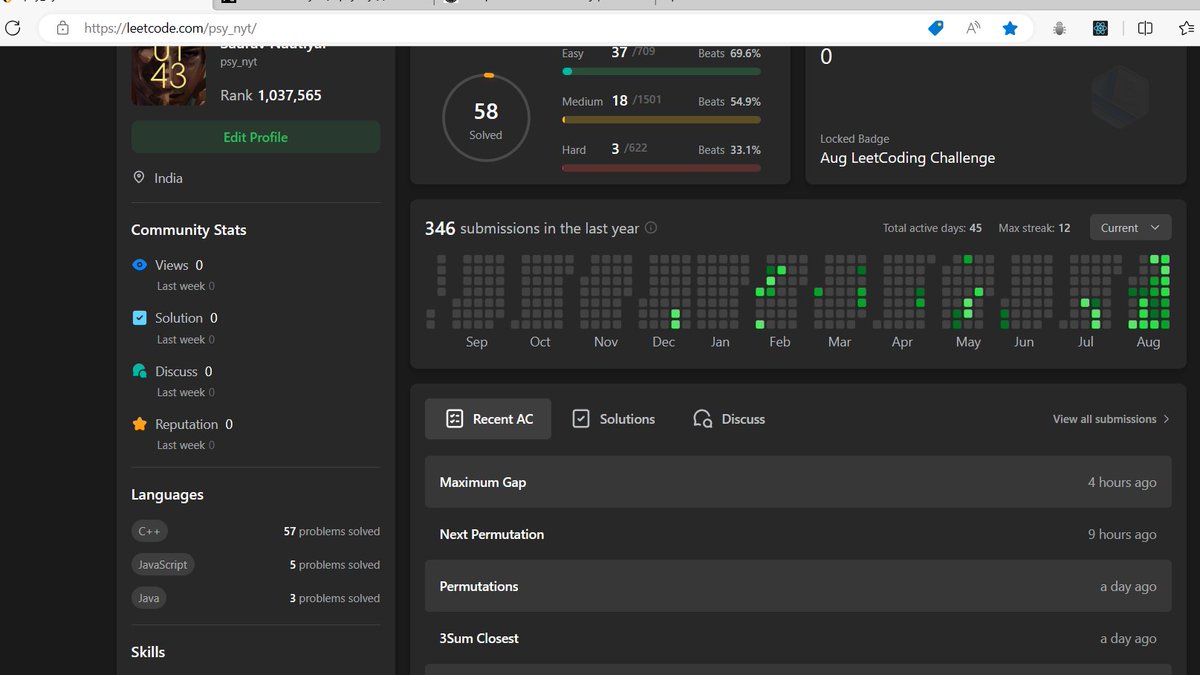Click the location pin icon beside India
The height and width of the screenshot is (675, 1200).
[x=139, y=177]
